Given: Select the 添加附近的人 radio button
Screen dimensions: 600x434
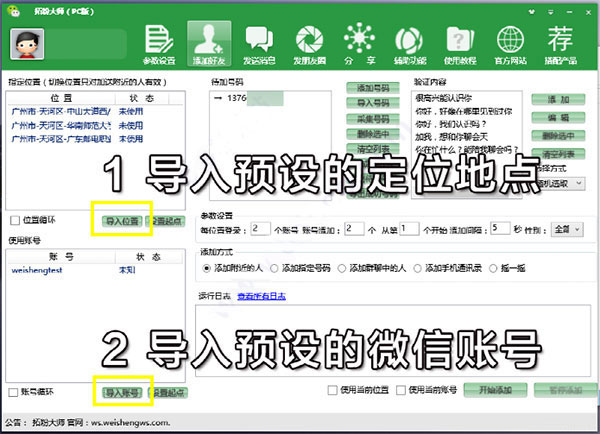Looking at the screenshot, I should (x=206, y=268).
